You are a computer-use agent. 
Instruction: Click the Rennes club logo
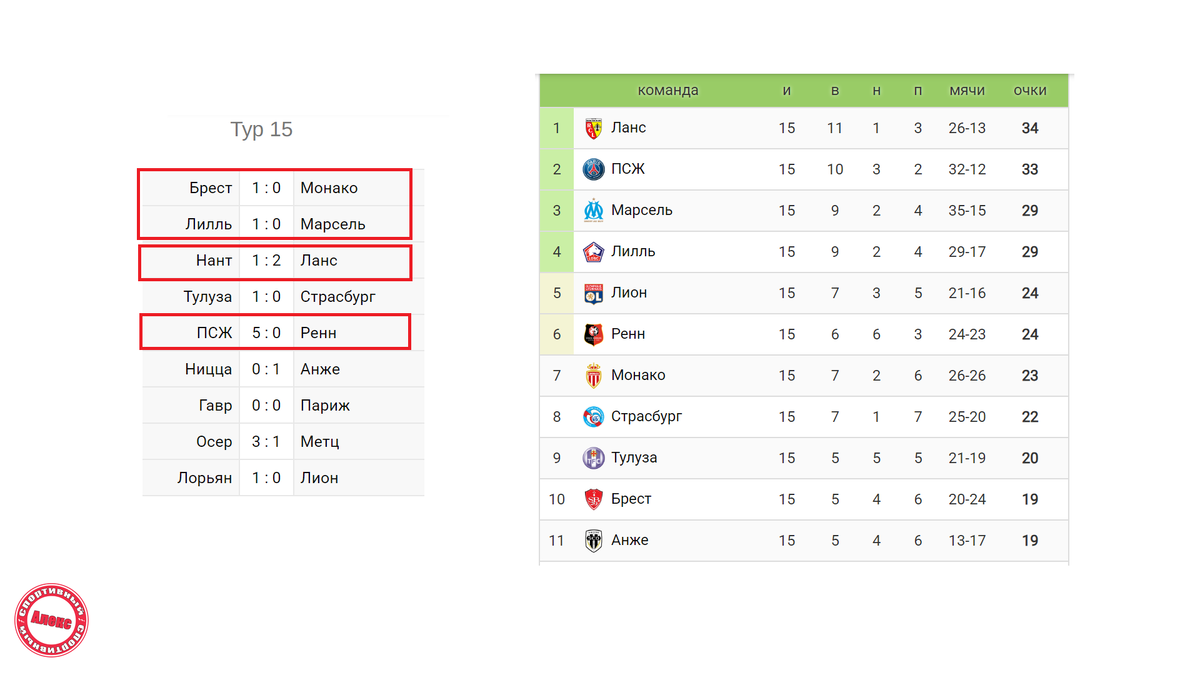pos(594,334)
